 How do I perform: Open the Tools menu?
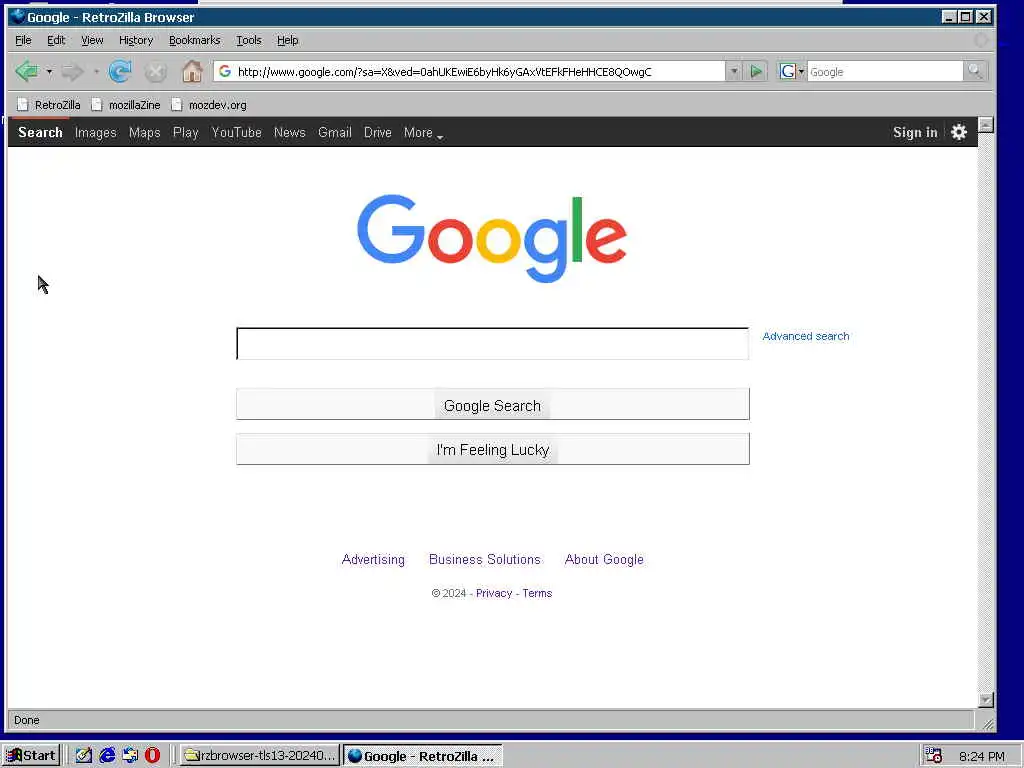pos(248,40)
